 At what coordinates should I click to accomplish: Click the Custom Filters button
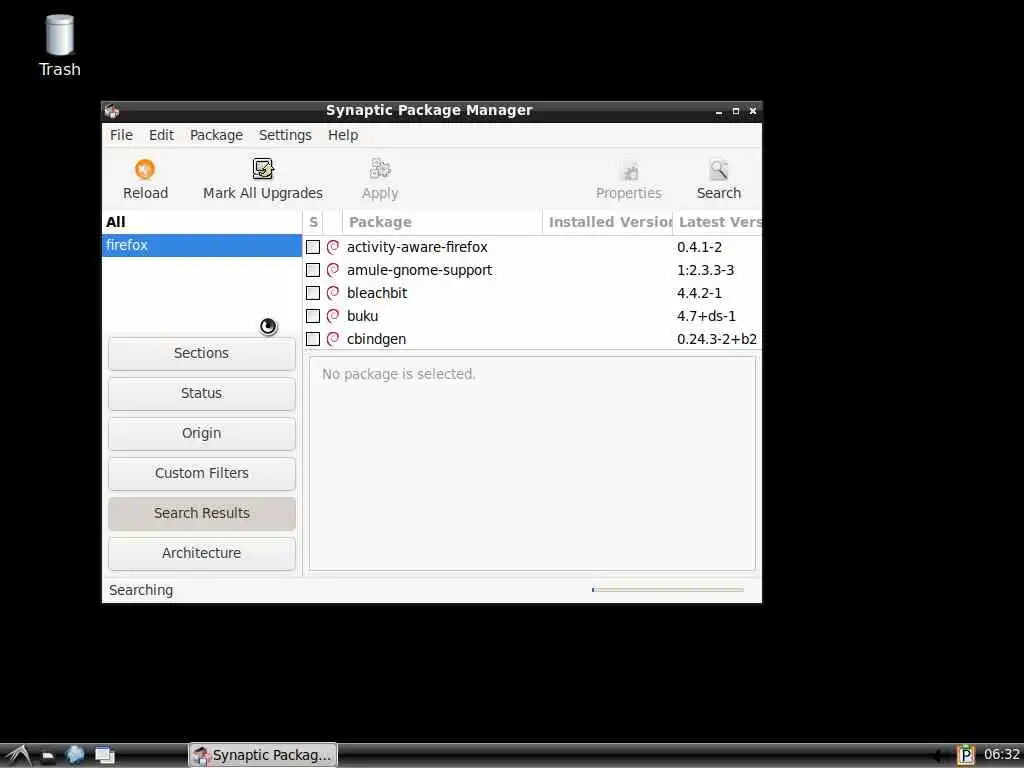pos(202,473)
